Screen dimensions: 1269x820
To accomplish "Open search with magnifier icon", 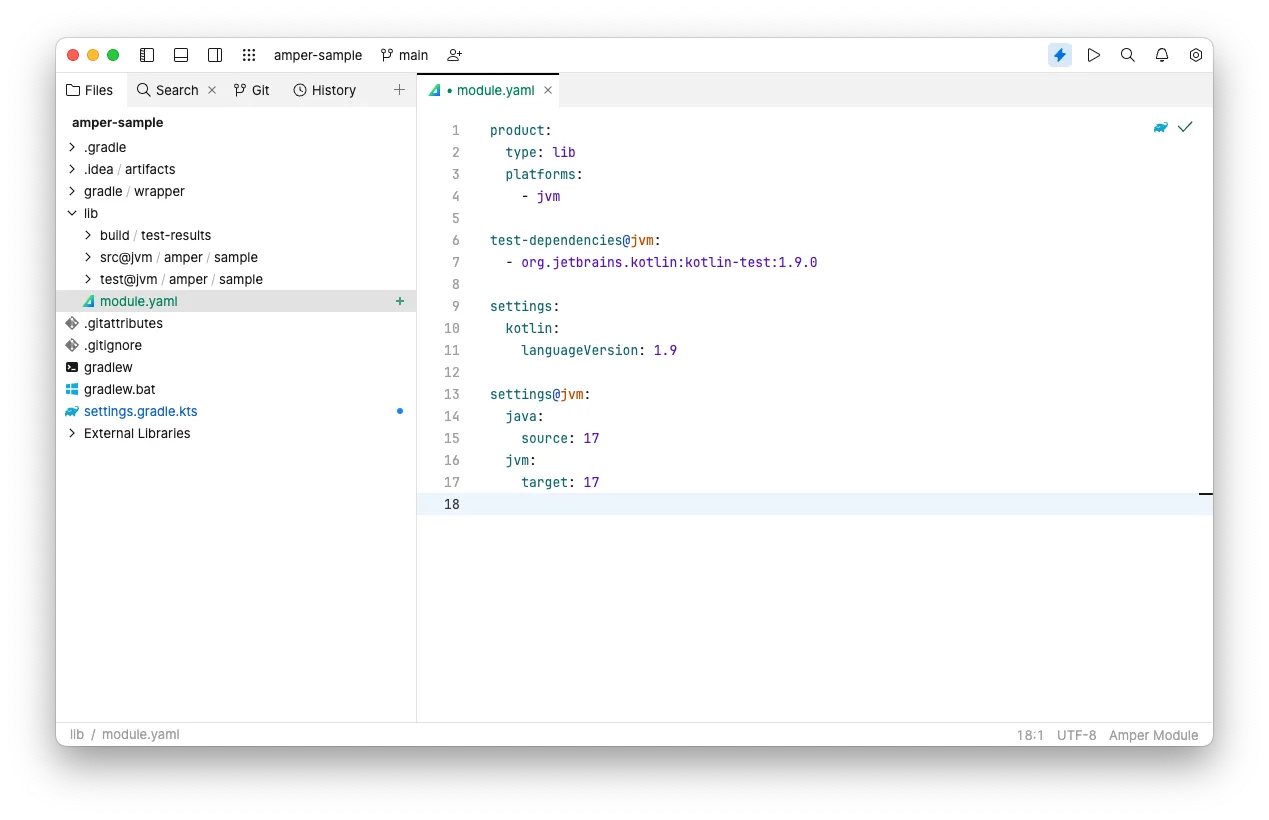I will (x=1128, y=55).
